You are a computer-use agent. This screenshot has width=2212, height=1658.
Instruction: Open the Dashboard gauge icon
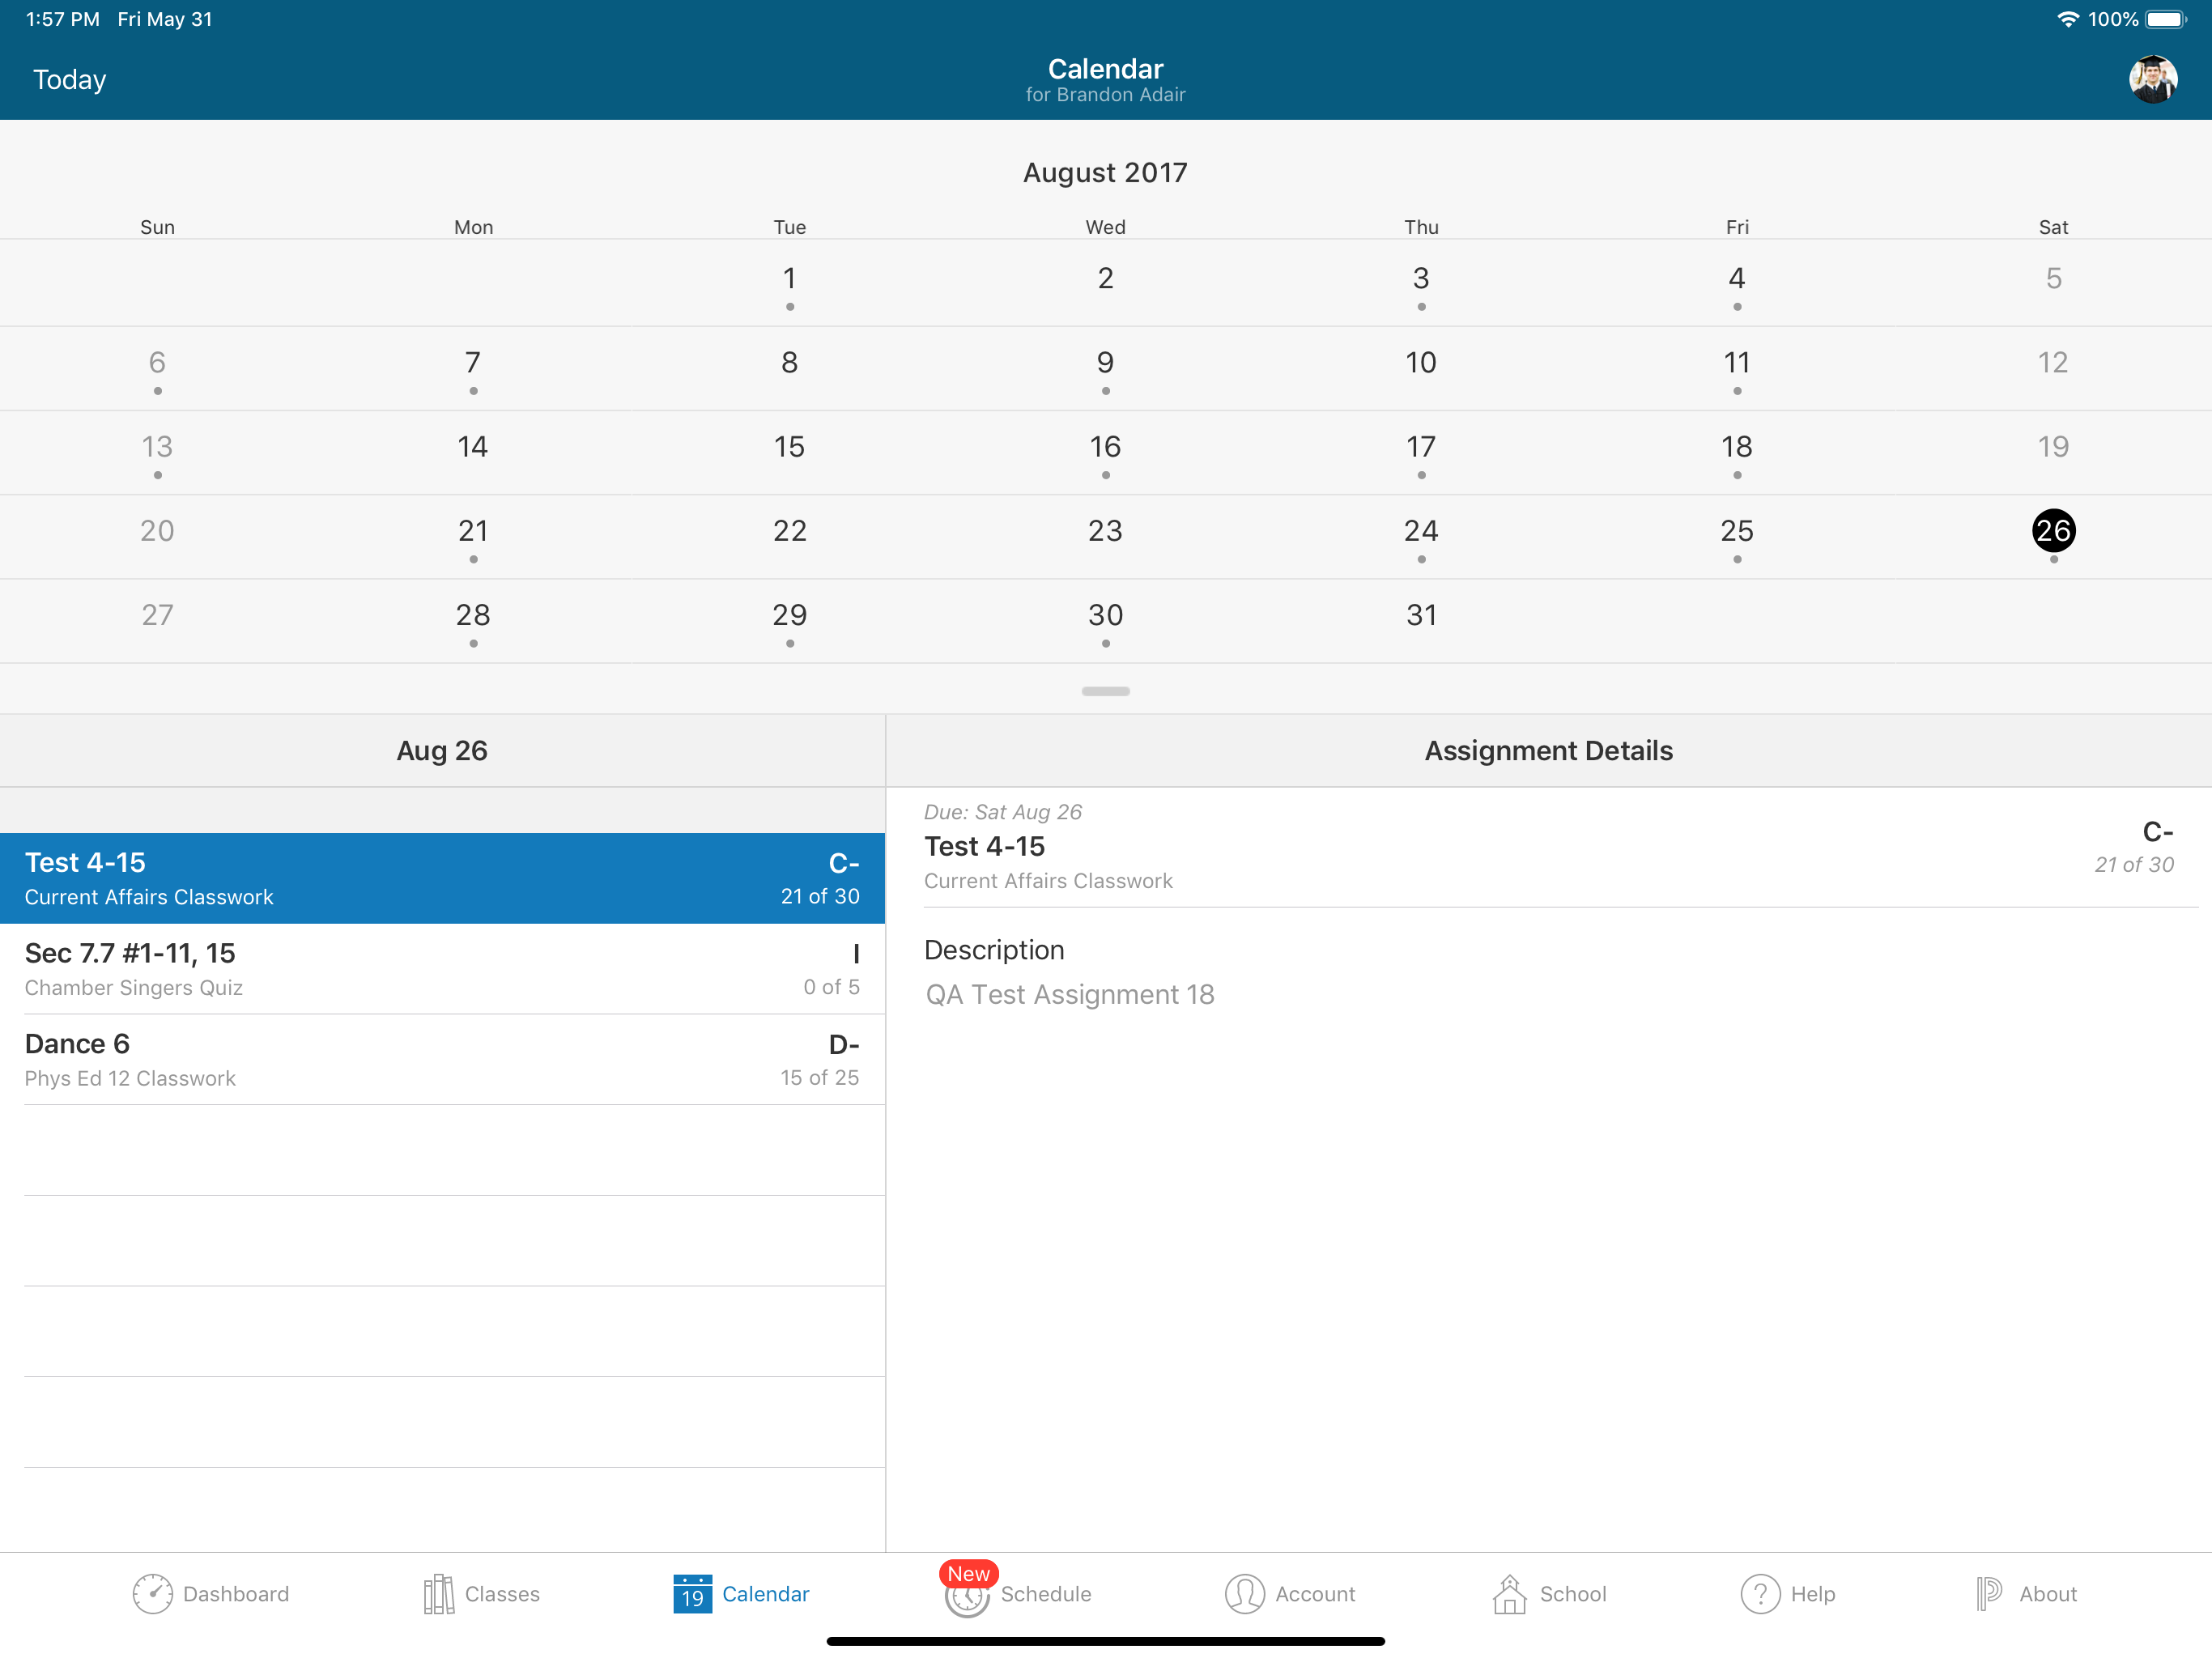(152, 1594)
